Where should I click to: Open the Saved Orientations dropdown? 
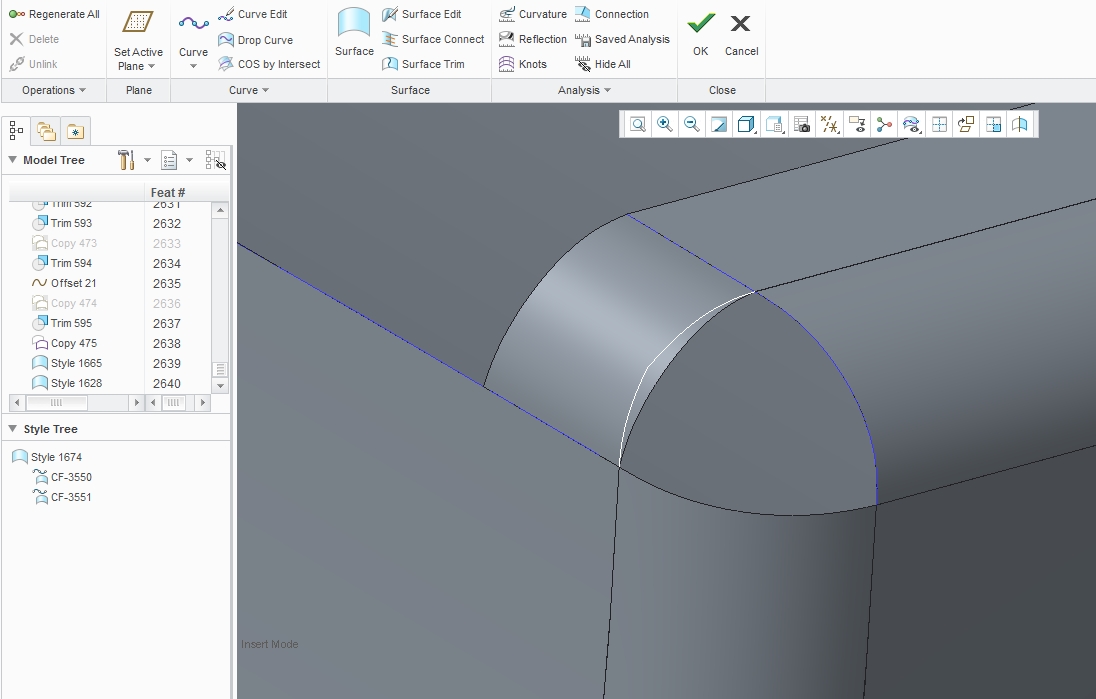click(x=774, y=124)
